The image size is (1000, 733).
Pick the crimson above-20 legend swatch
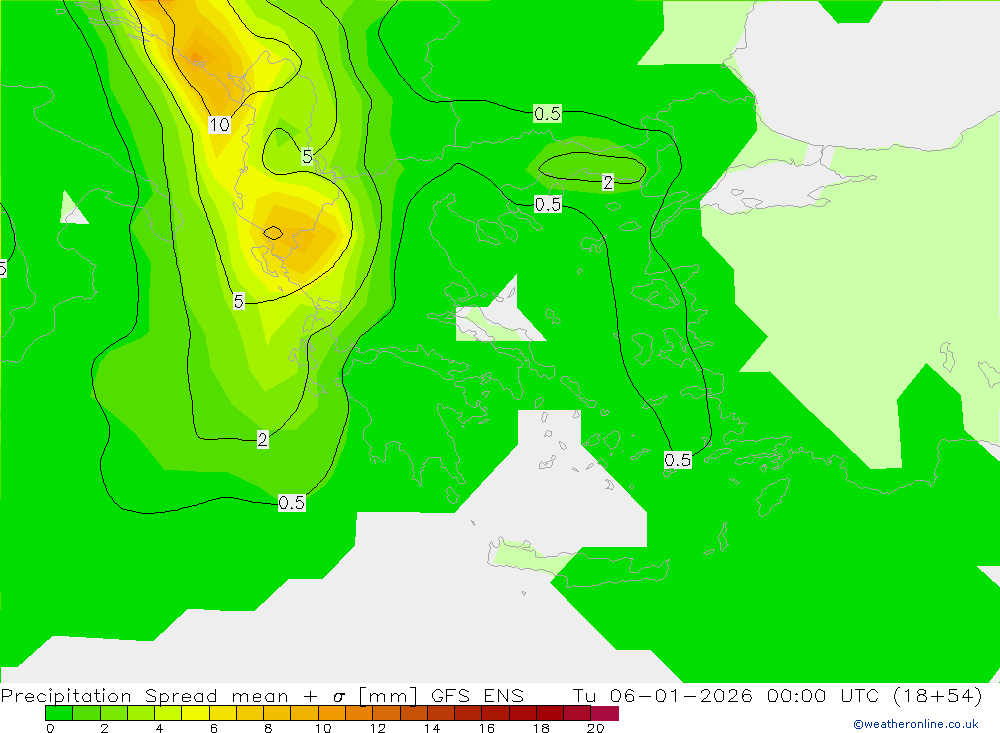point(605,713)
